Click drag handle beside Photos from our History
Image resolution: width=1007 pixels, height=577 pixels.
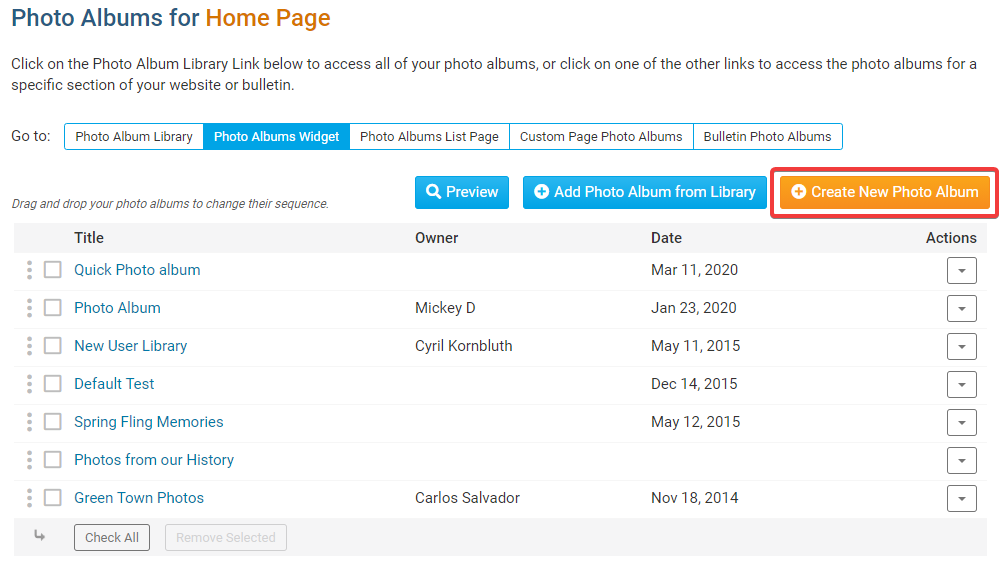29,460
